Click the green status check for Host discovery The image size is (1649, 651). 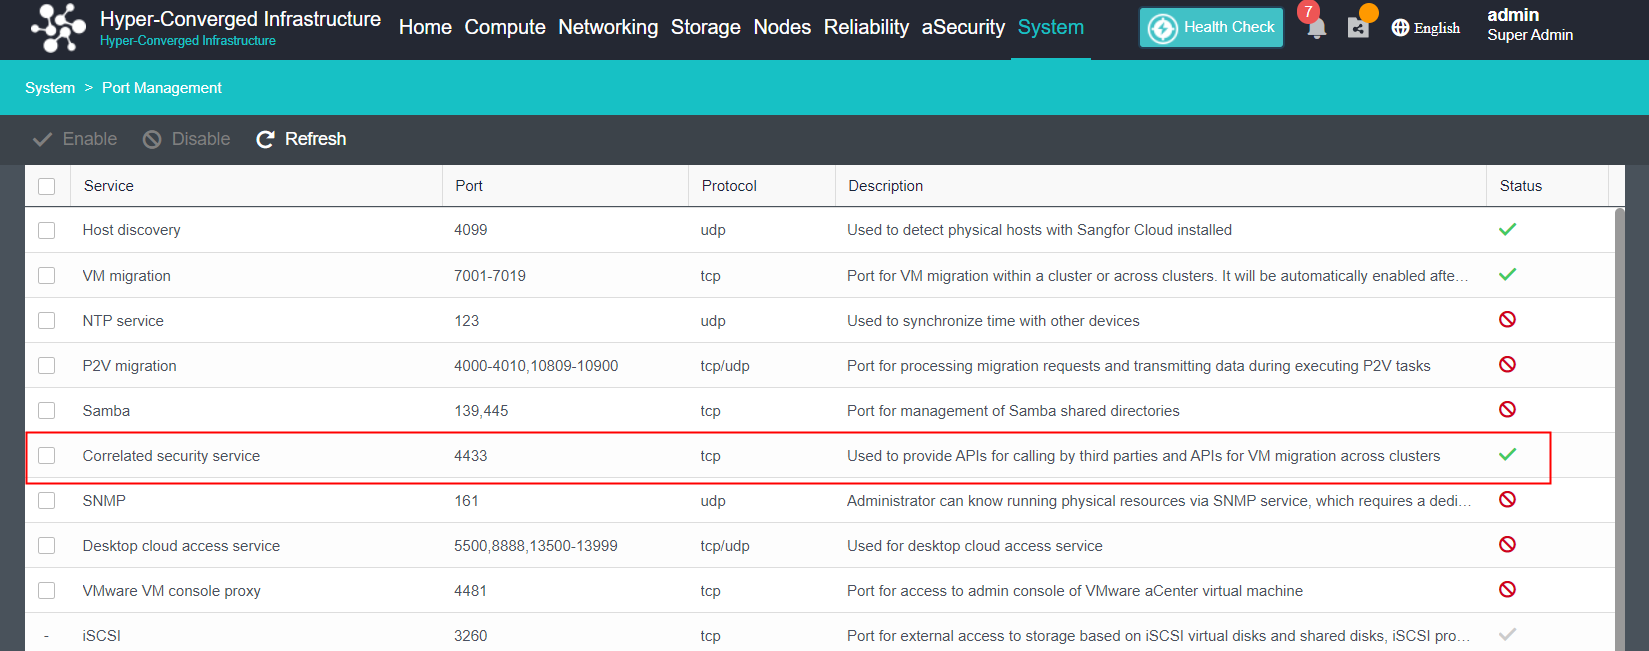(1507, 230)
